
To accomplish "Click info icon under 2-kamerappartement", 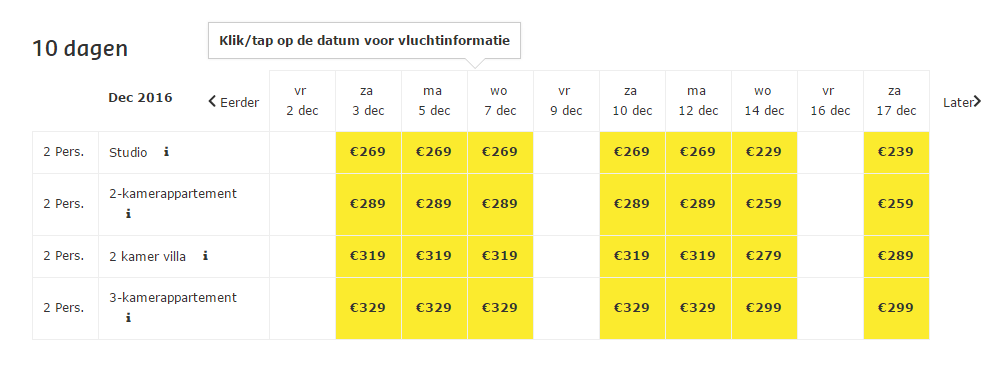I will coord(128,214).
